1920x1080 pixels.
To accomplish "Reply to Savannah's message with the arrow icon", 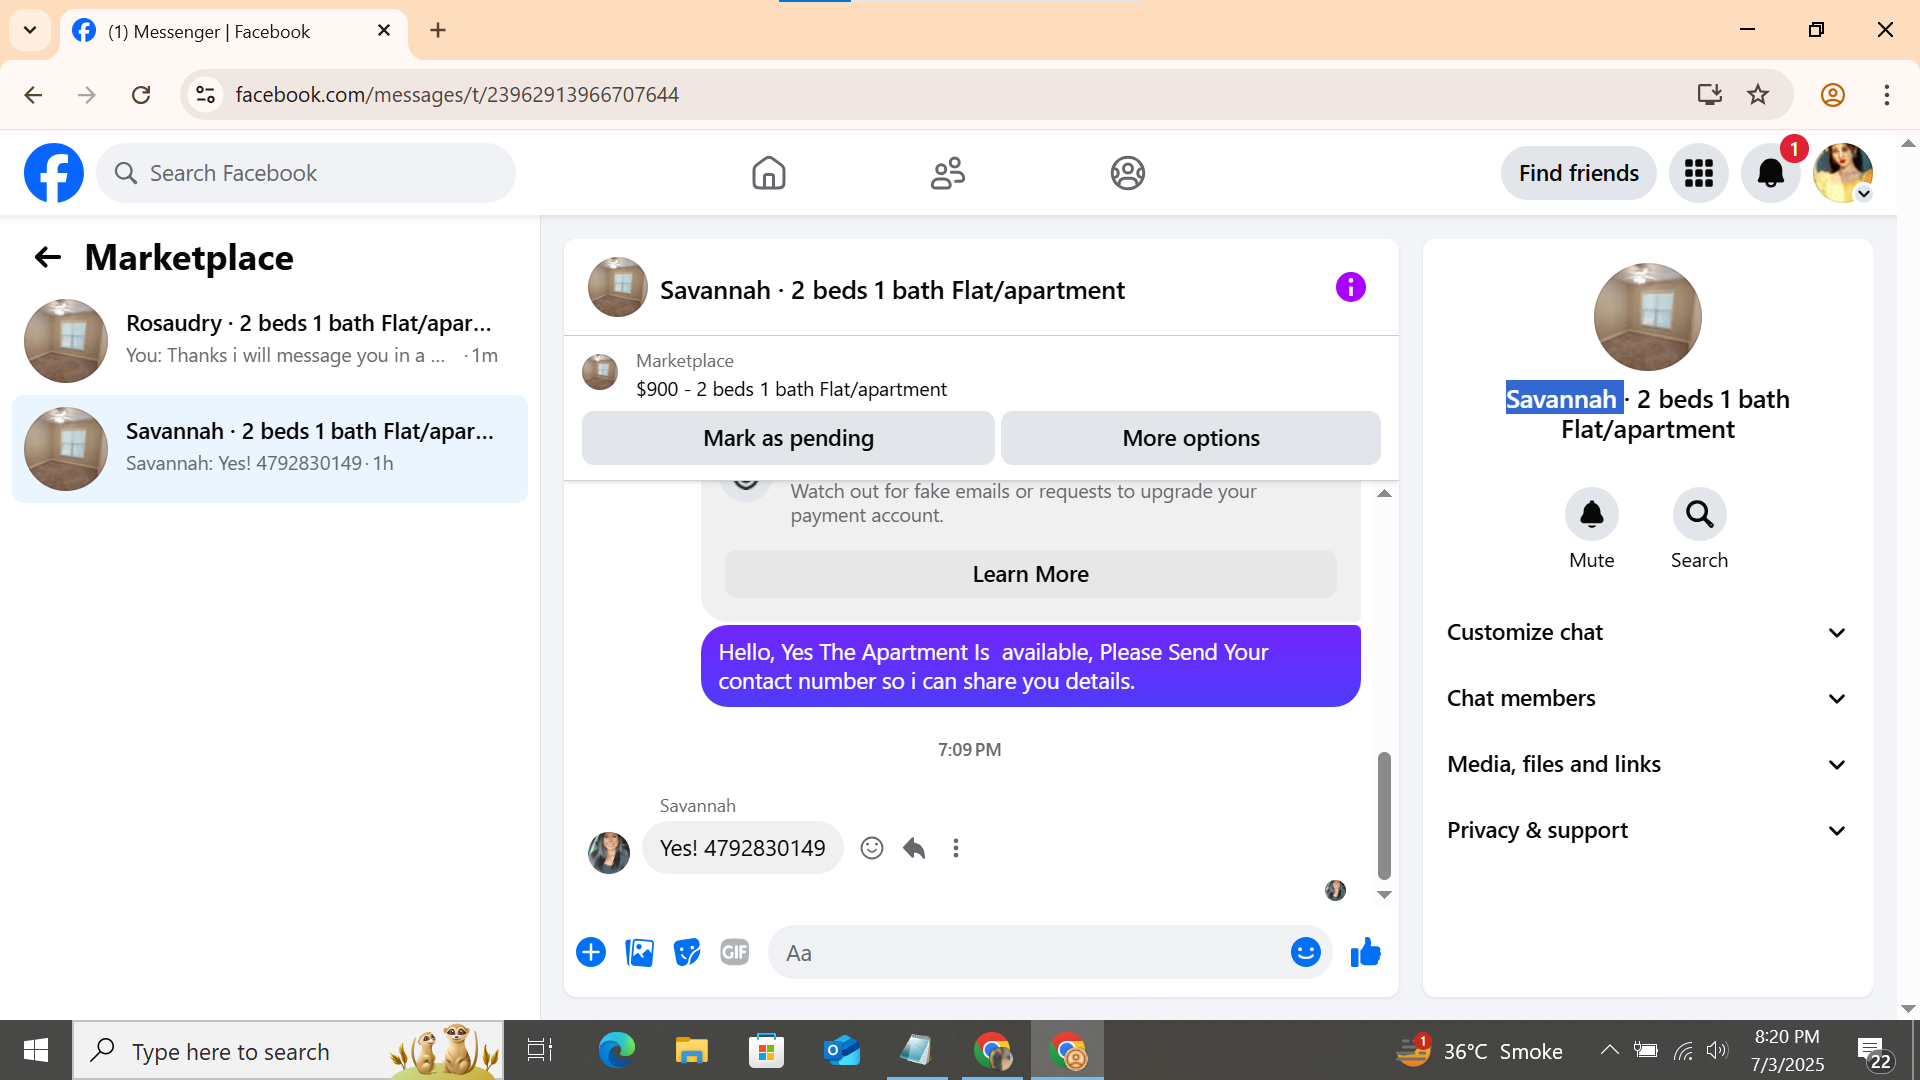I will 914,849.
